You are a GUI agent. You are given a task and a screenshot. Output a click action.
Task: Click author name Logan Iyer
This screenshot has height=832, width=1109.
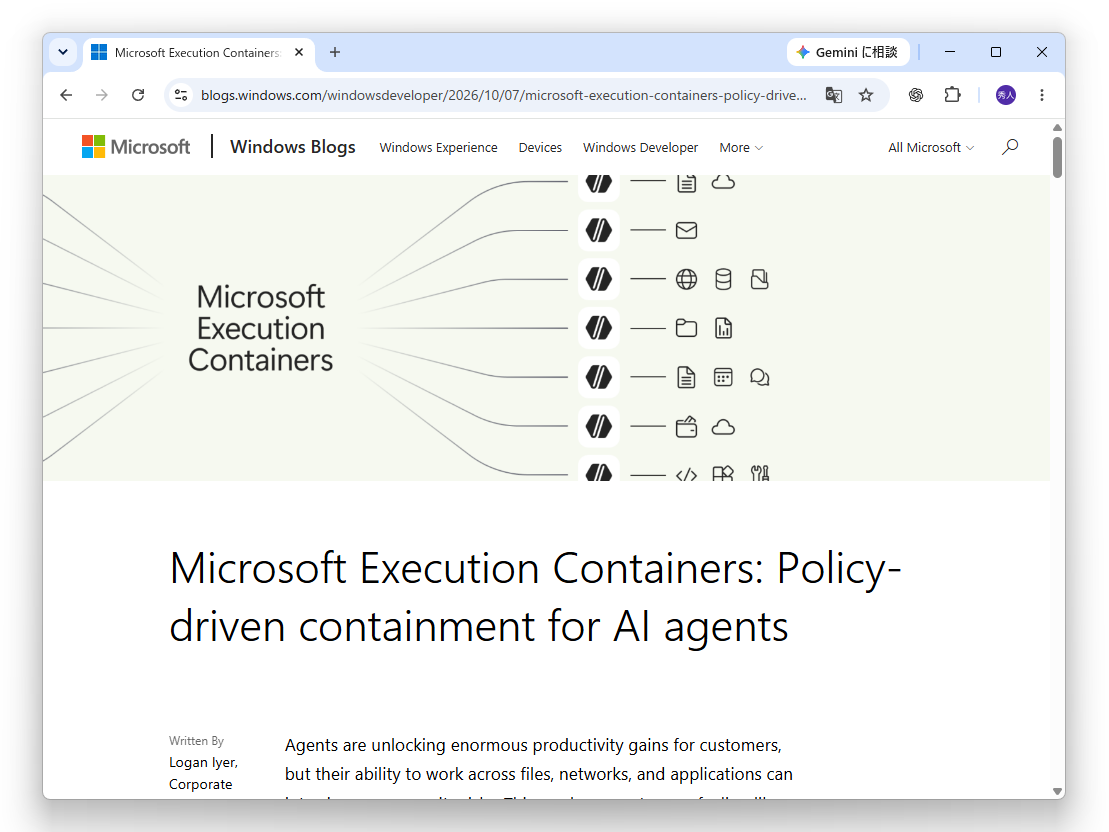click(x=203, y=762)
